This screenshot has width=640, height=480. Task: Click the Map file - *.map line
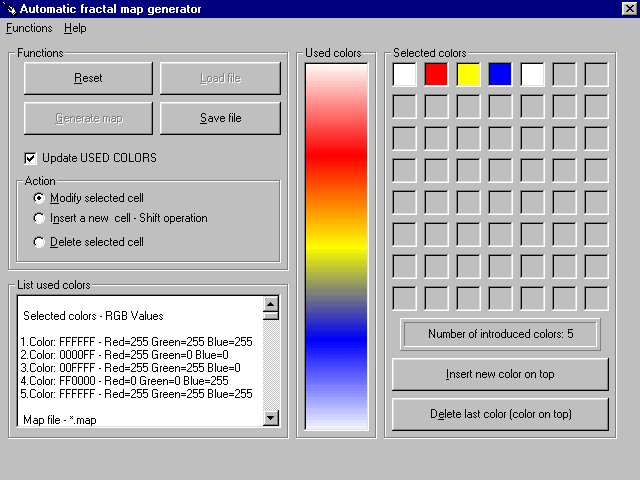tap(60, 420)
